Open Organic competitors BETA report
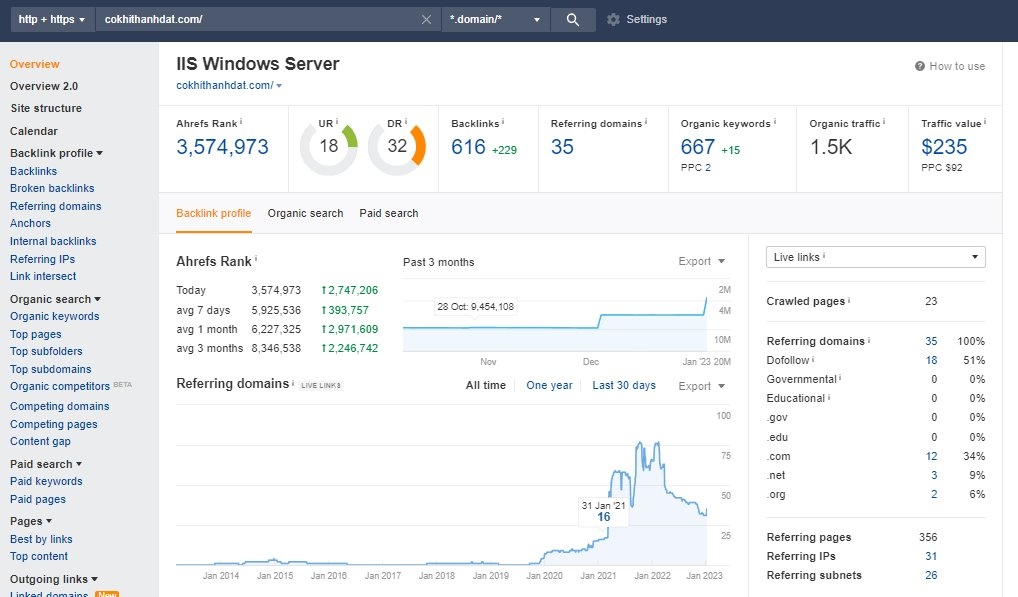The image size is (1018, 597). pyautogui.click(x=60, y=387)
